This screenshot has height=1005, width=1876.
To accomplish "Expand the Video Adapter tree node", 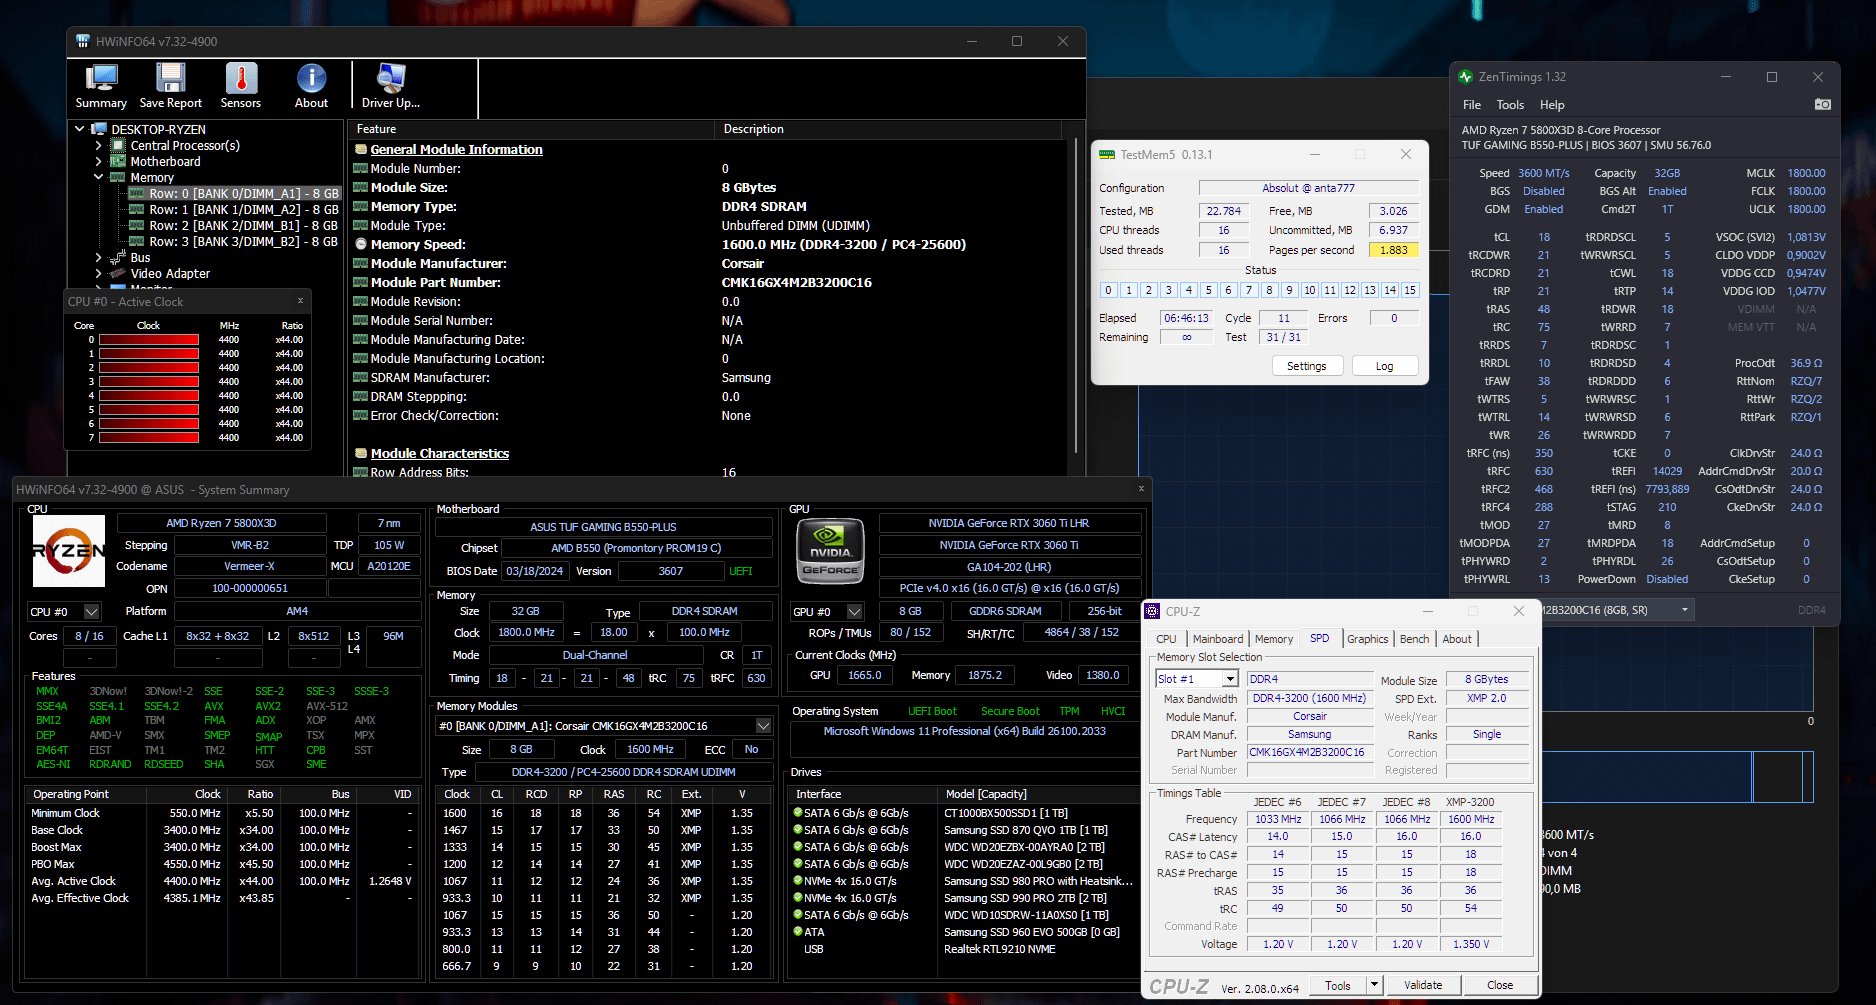I will (98, 273).
